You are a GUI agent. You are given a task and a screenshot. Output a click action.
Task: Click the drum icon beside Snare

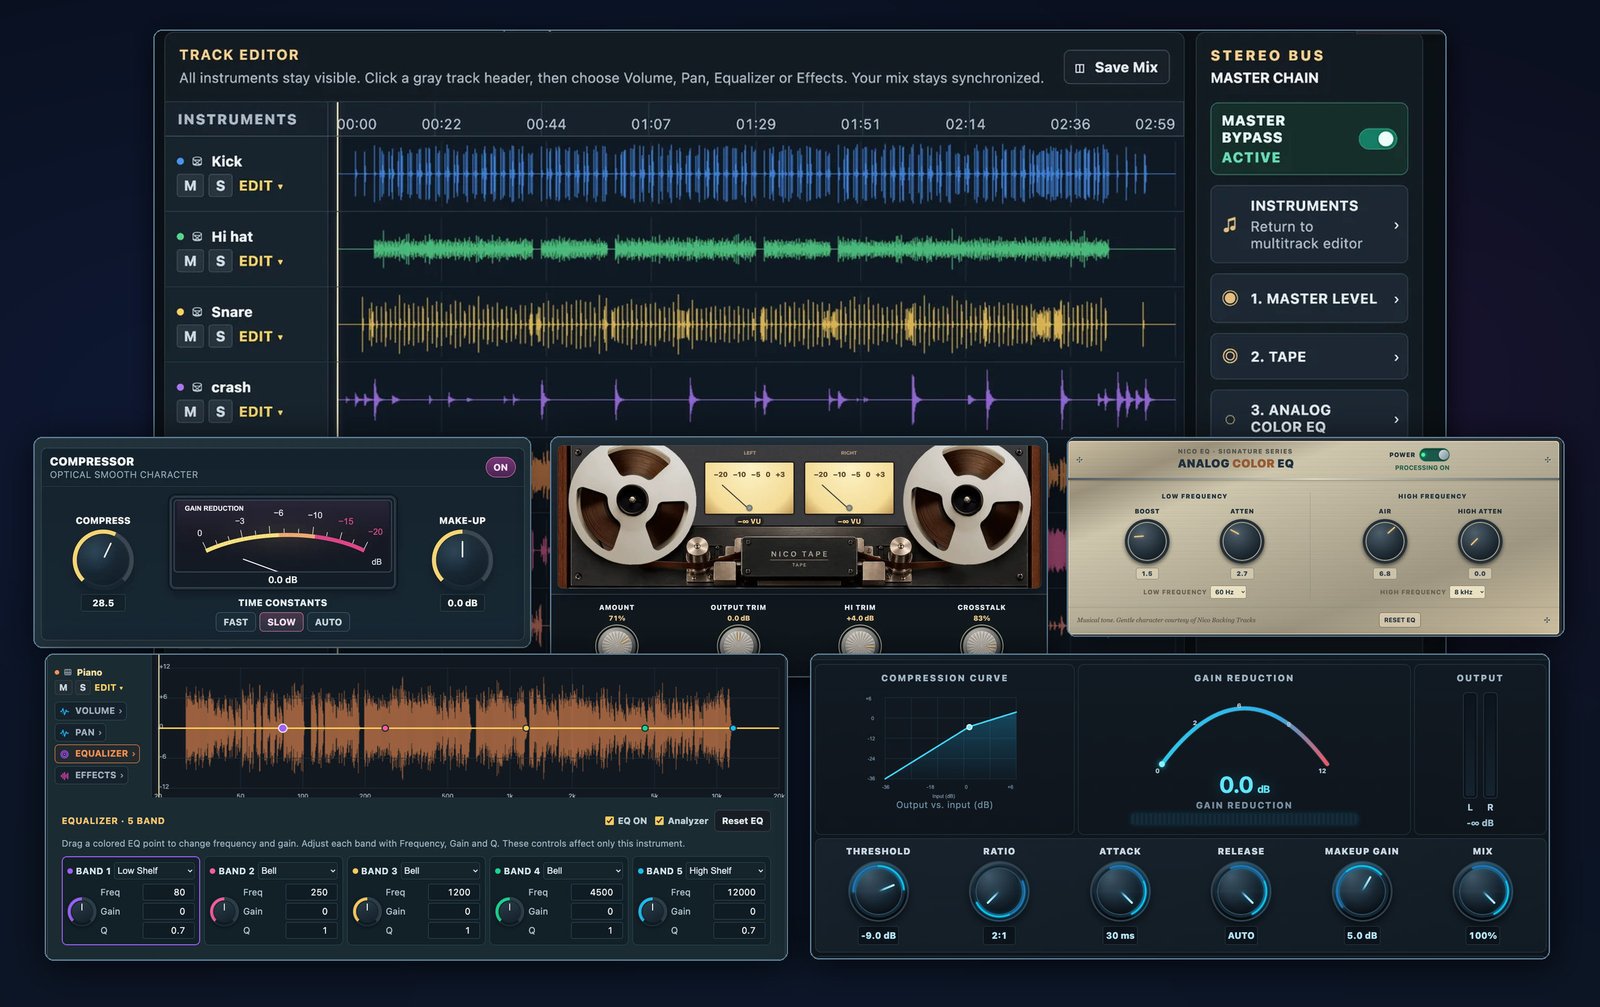pyautogui.click(x=197, y=312)
